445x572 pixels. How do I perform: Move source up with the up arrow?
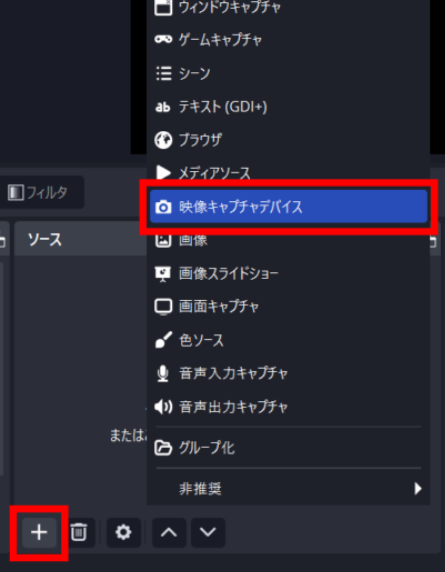[169, 532]
